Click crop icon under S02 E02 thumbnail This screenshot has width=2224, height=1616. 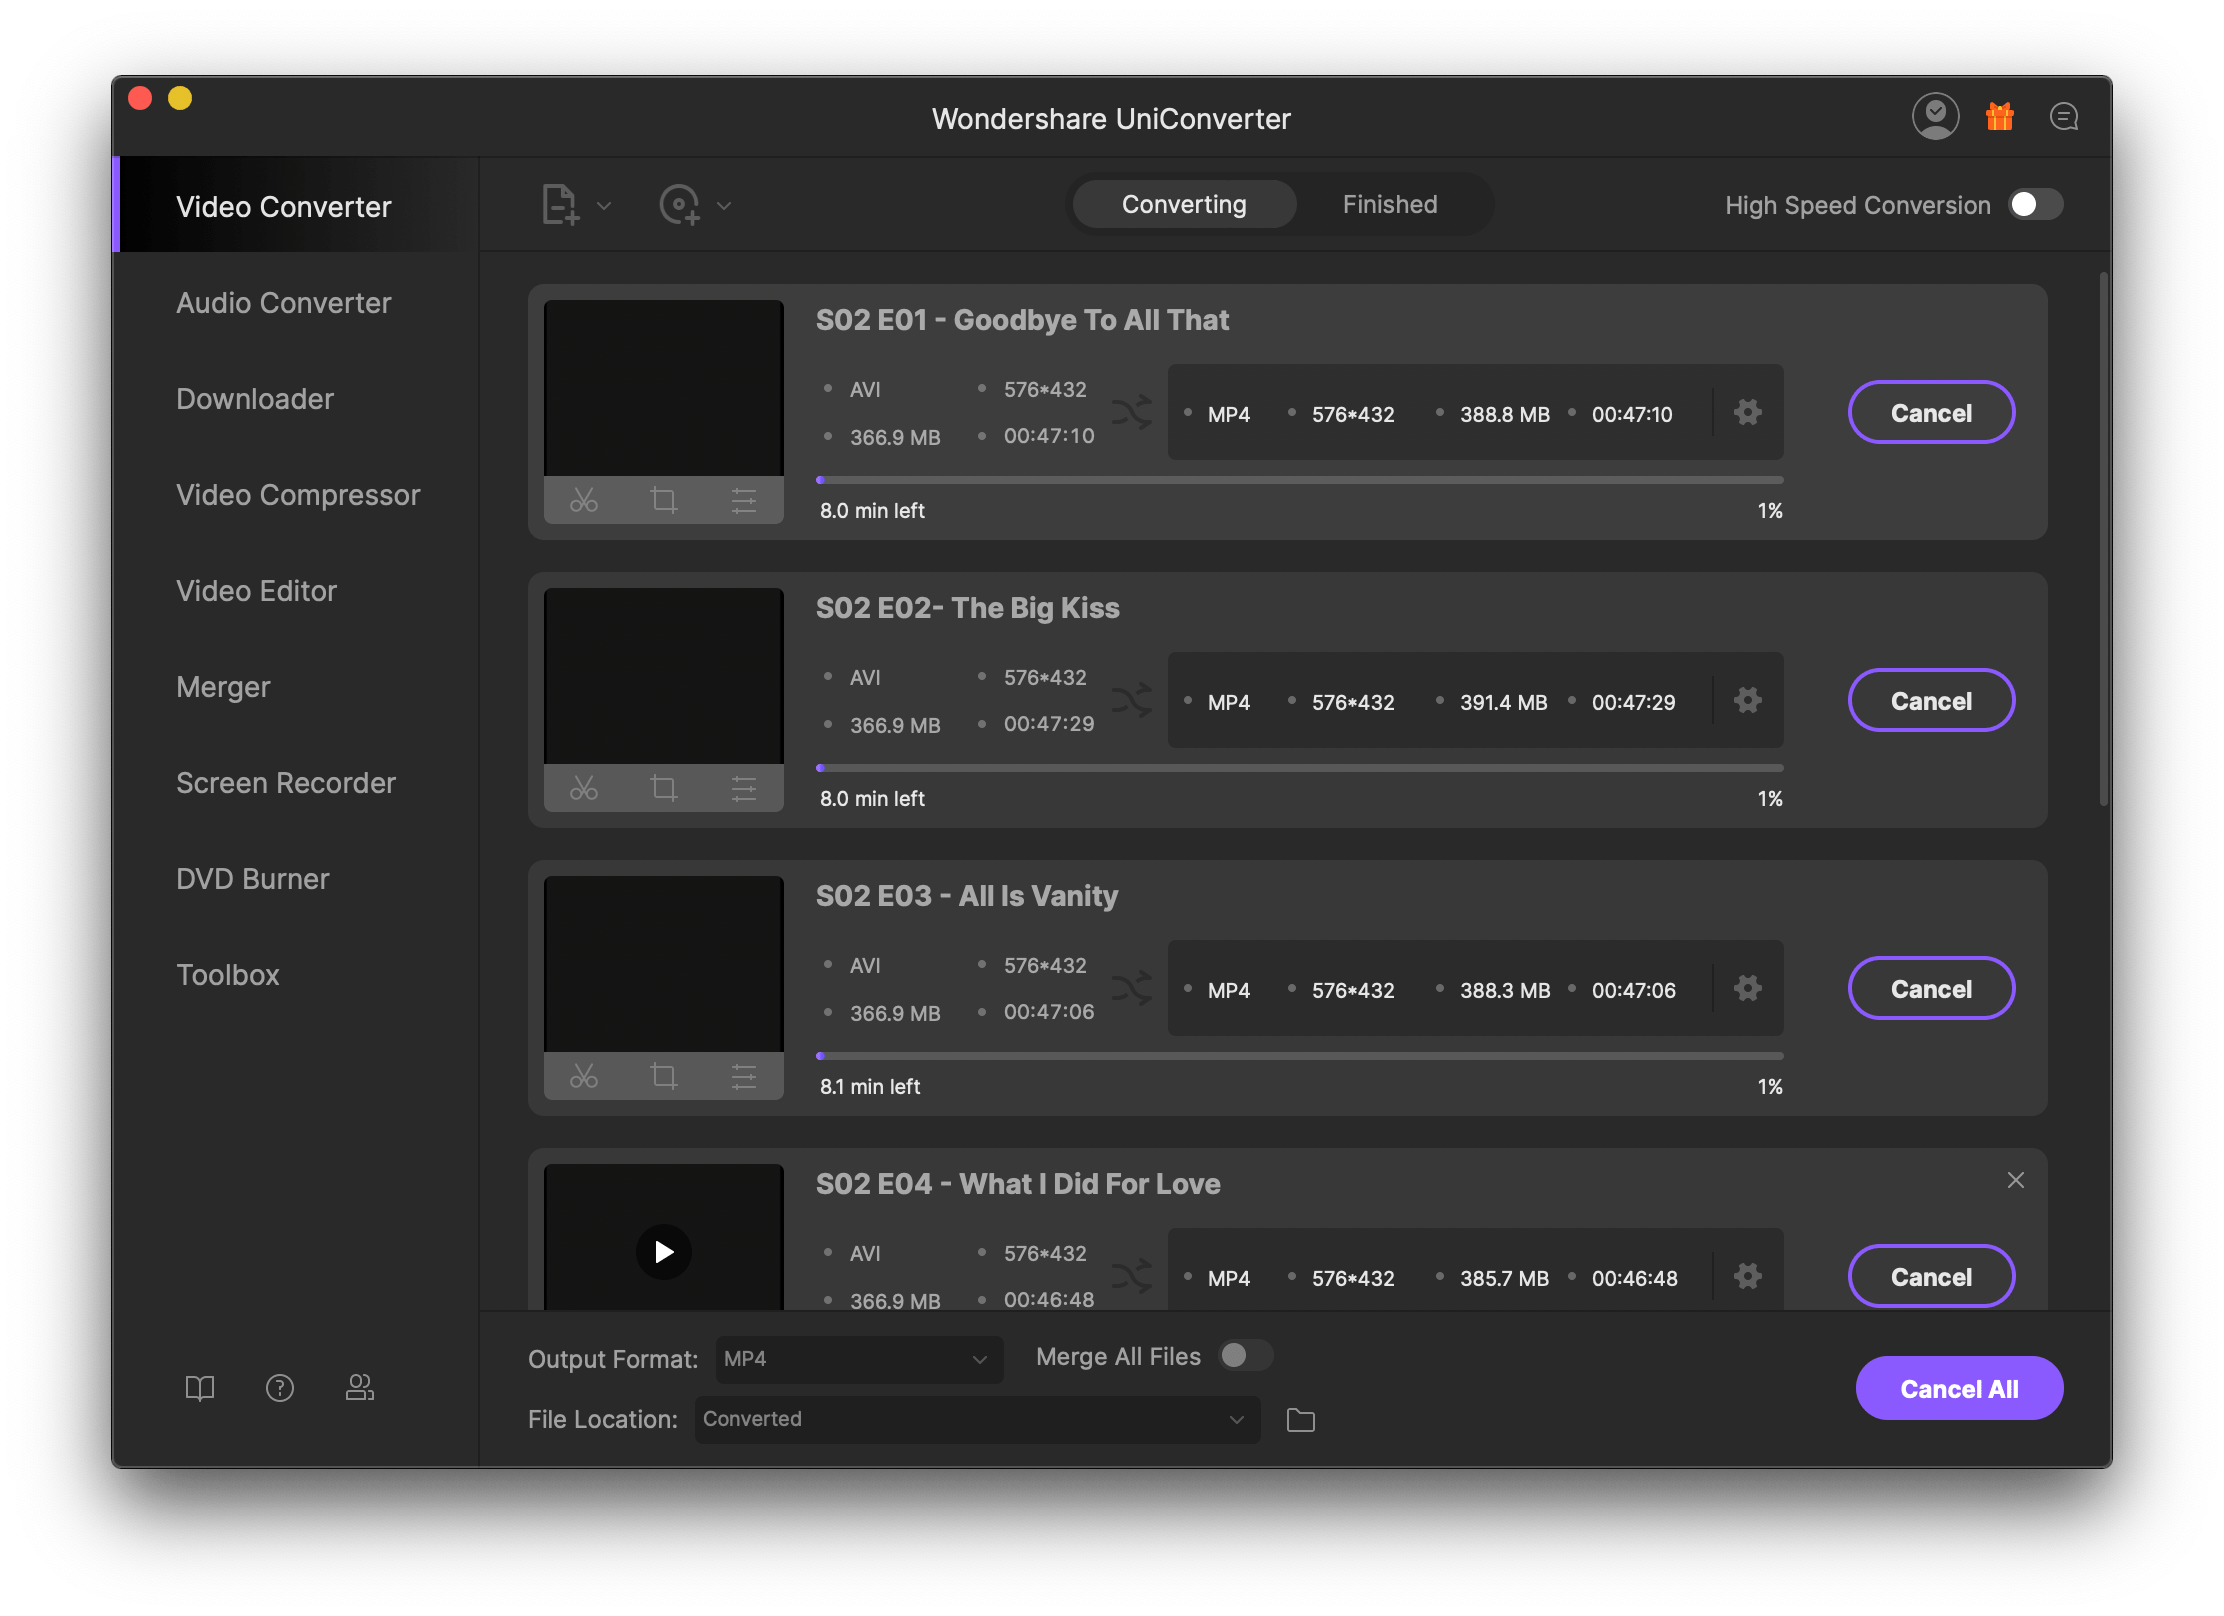tap(664, 788)
